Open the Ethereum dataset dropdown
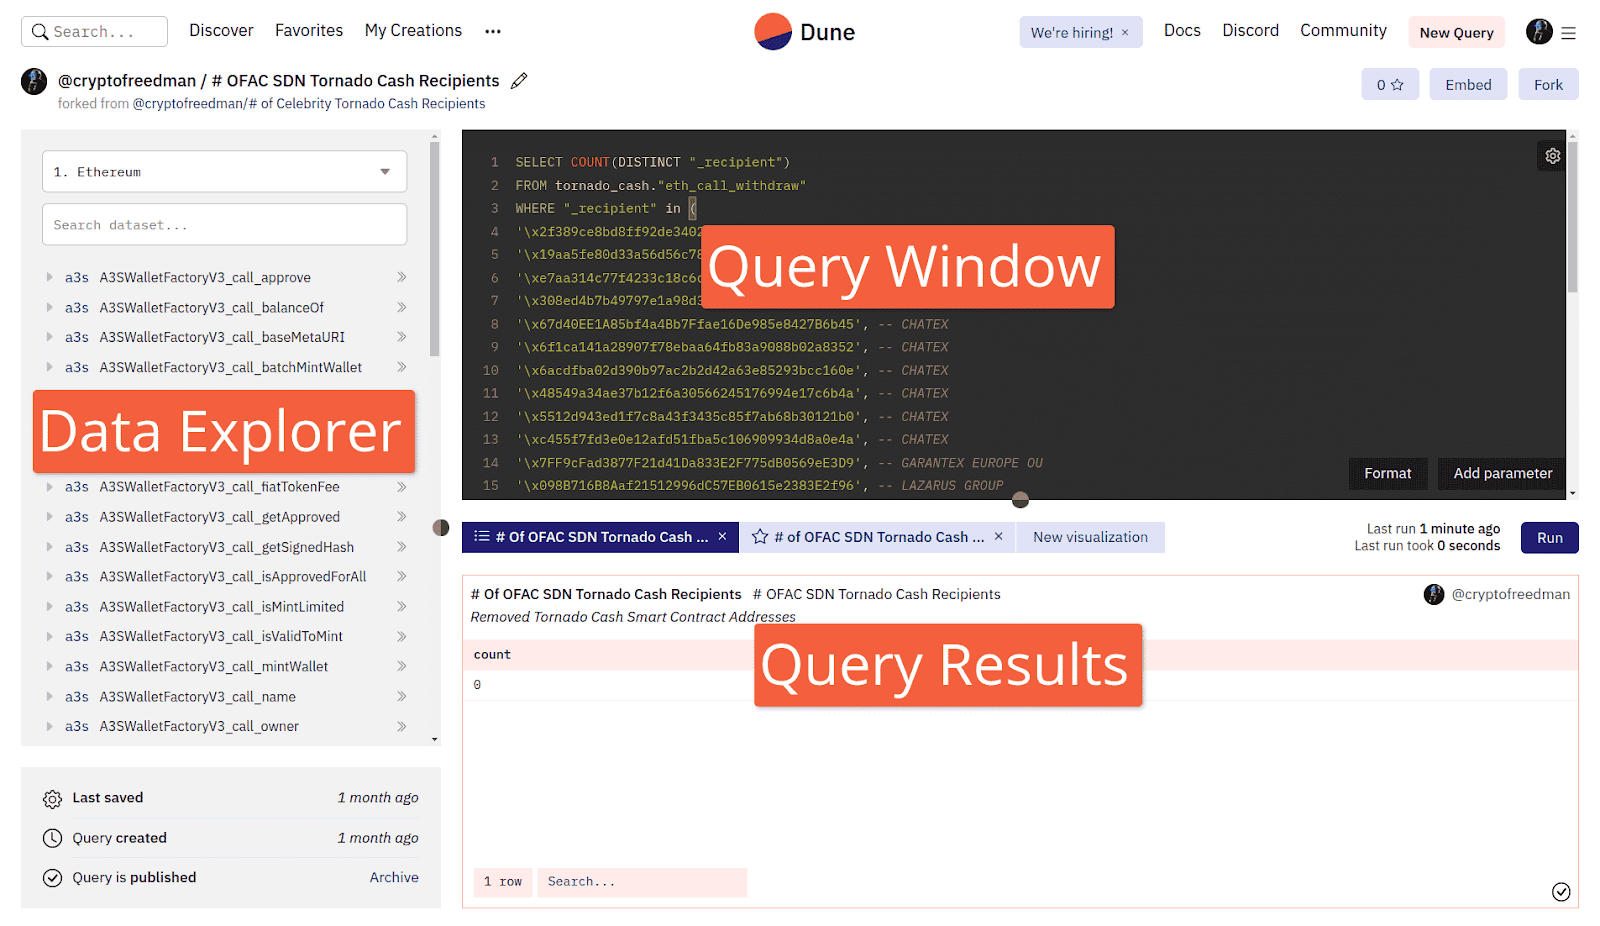 click(224, 172)
